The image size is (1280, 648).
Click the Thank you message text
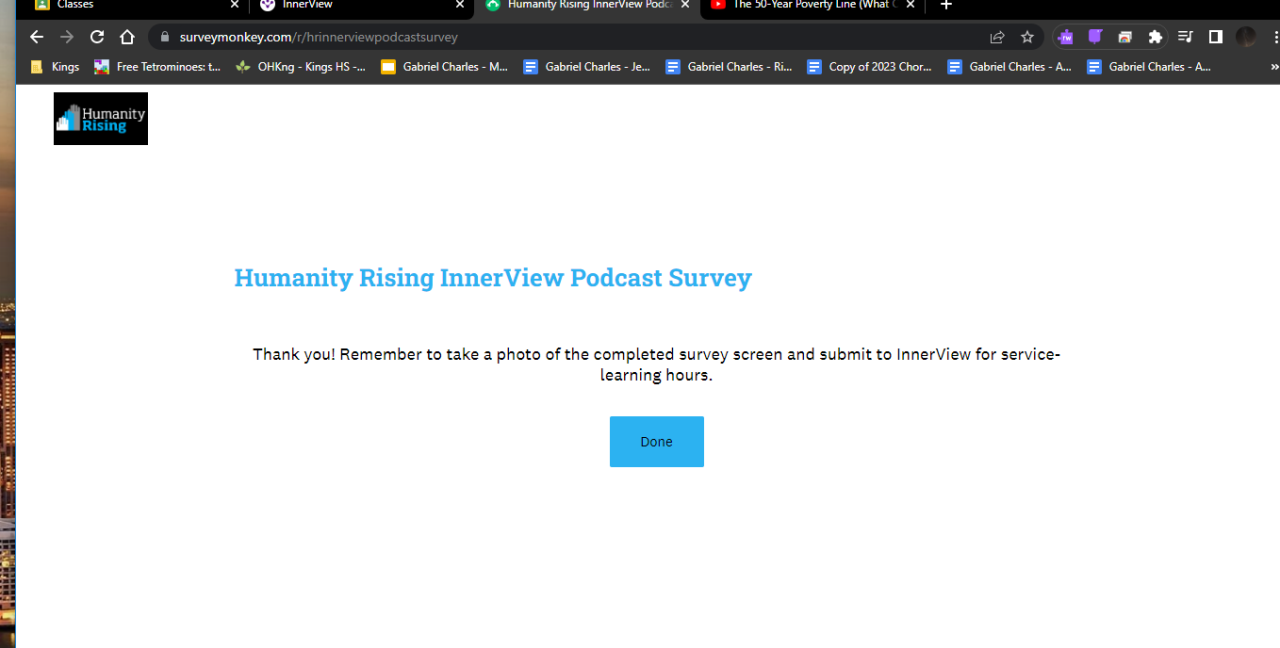(x=656, y=365)
